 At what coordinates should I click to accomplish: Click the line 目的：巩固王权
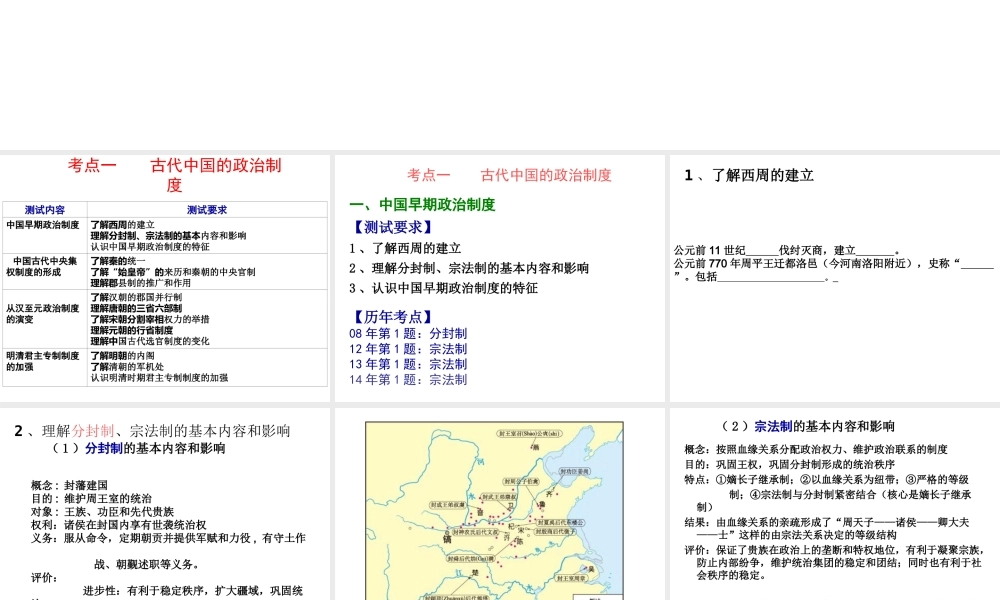790,464
